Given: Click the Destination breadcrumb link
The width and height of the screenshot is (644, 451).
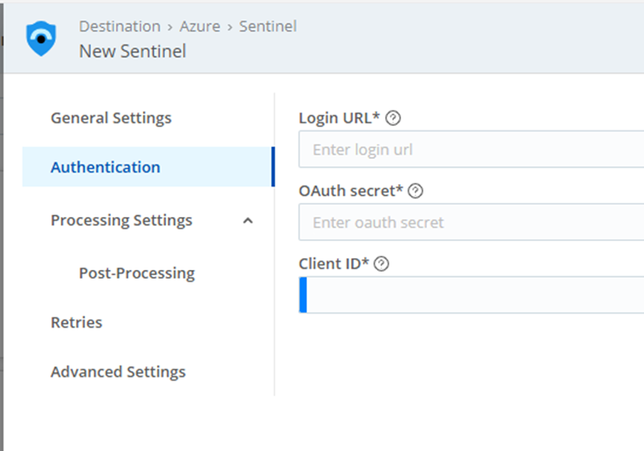Looking at the screenshot, I should coord(120,26).
